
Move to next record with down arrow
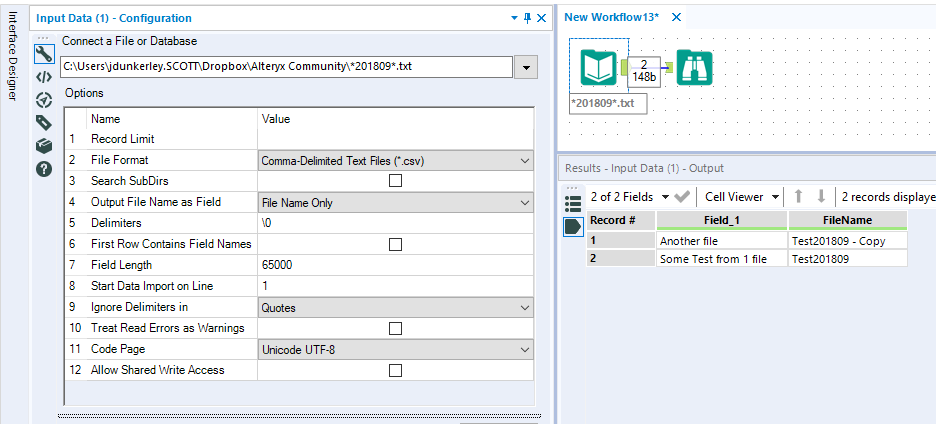coord(821,196)
